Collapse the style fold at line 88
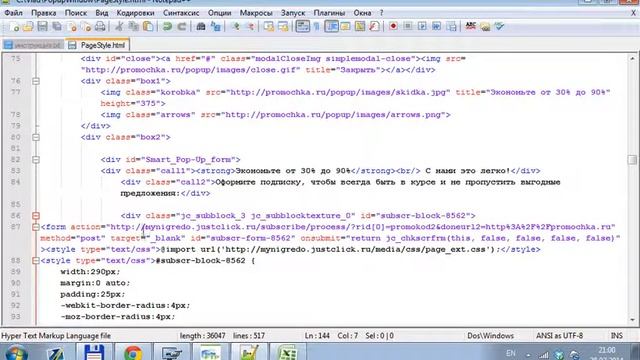 36,260
